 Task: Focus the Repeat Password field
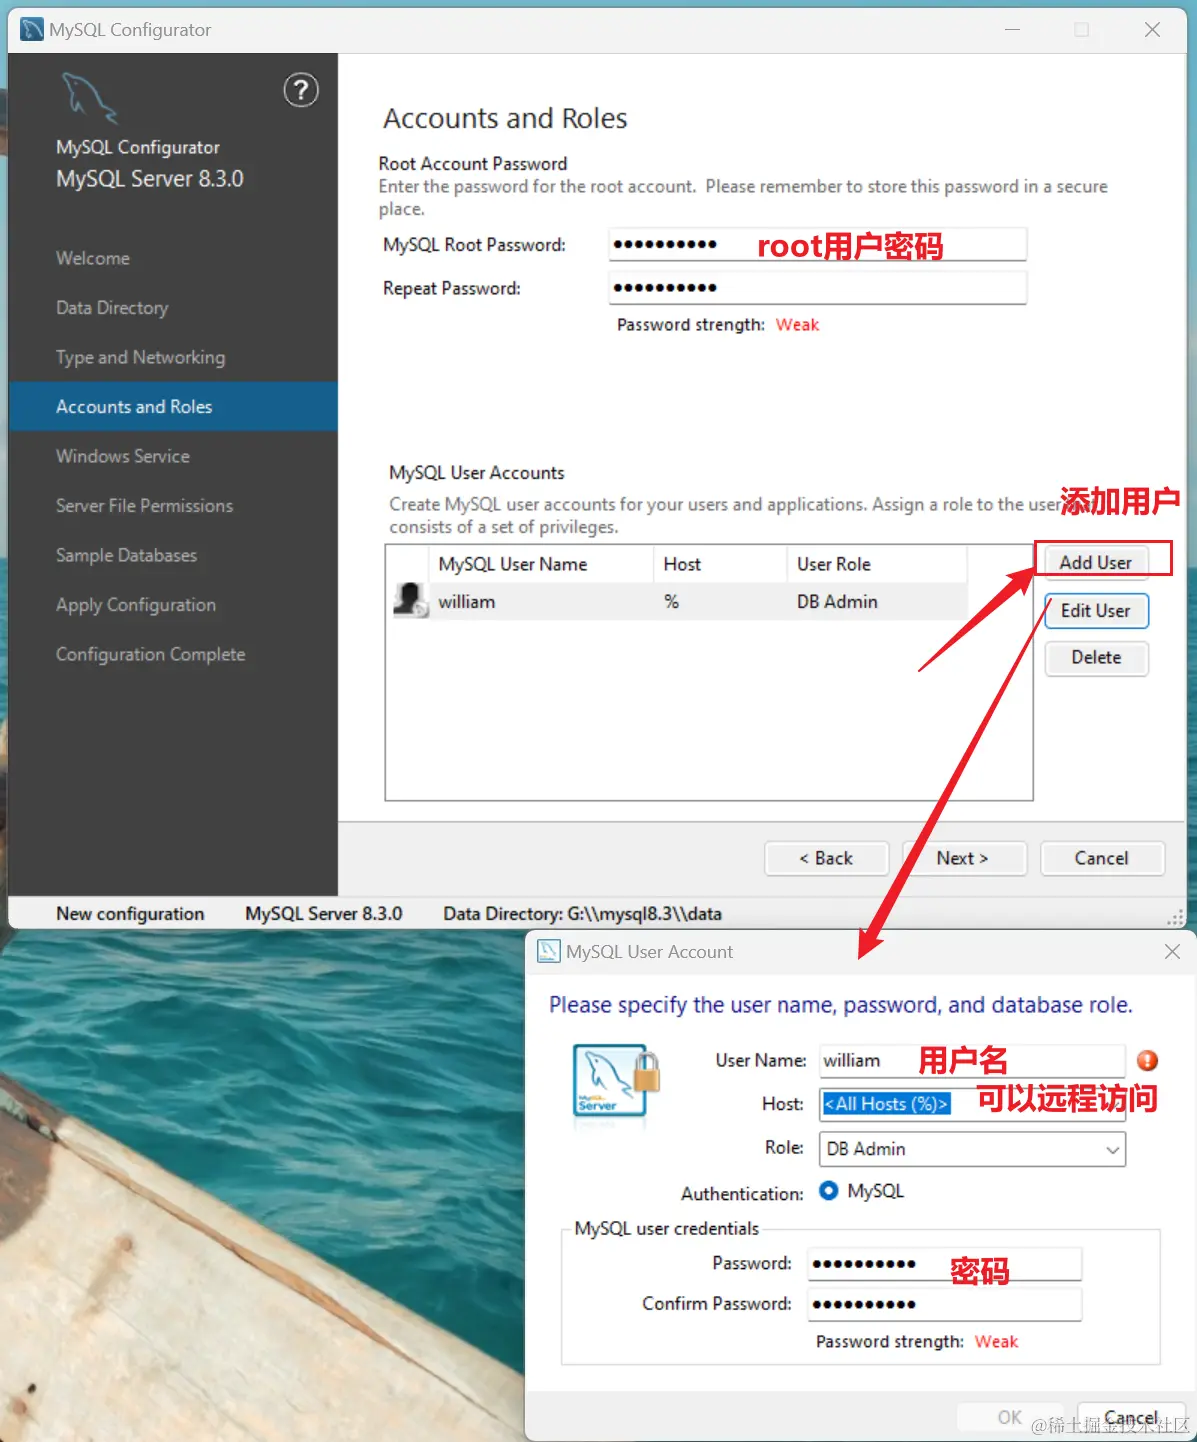(817, 288)
